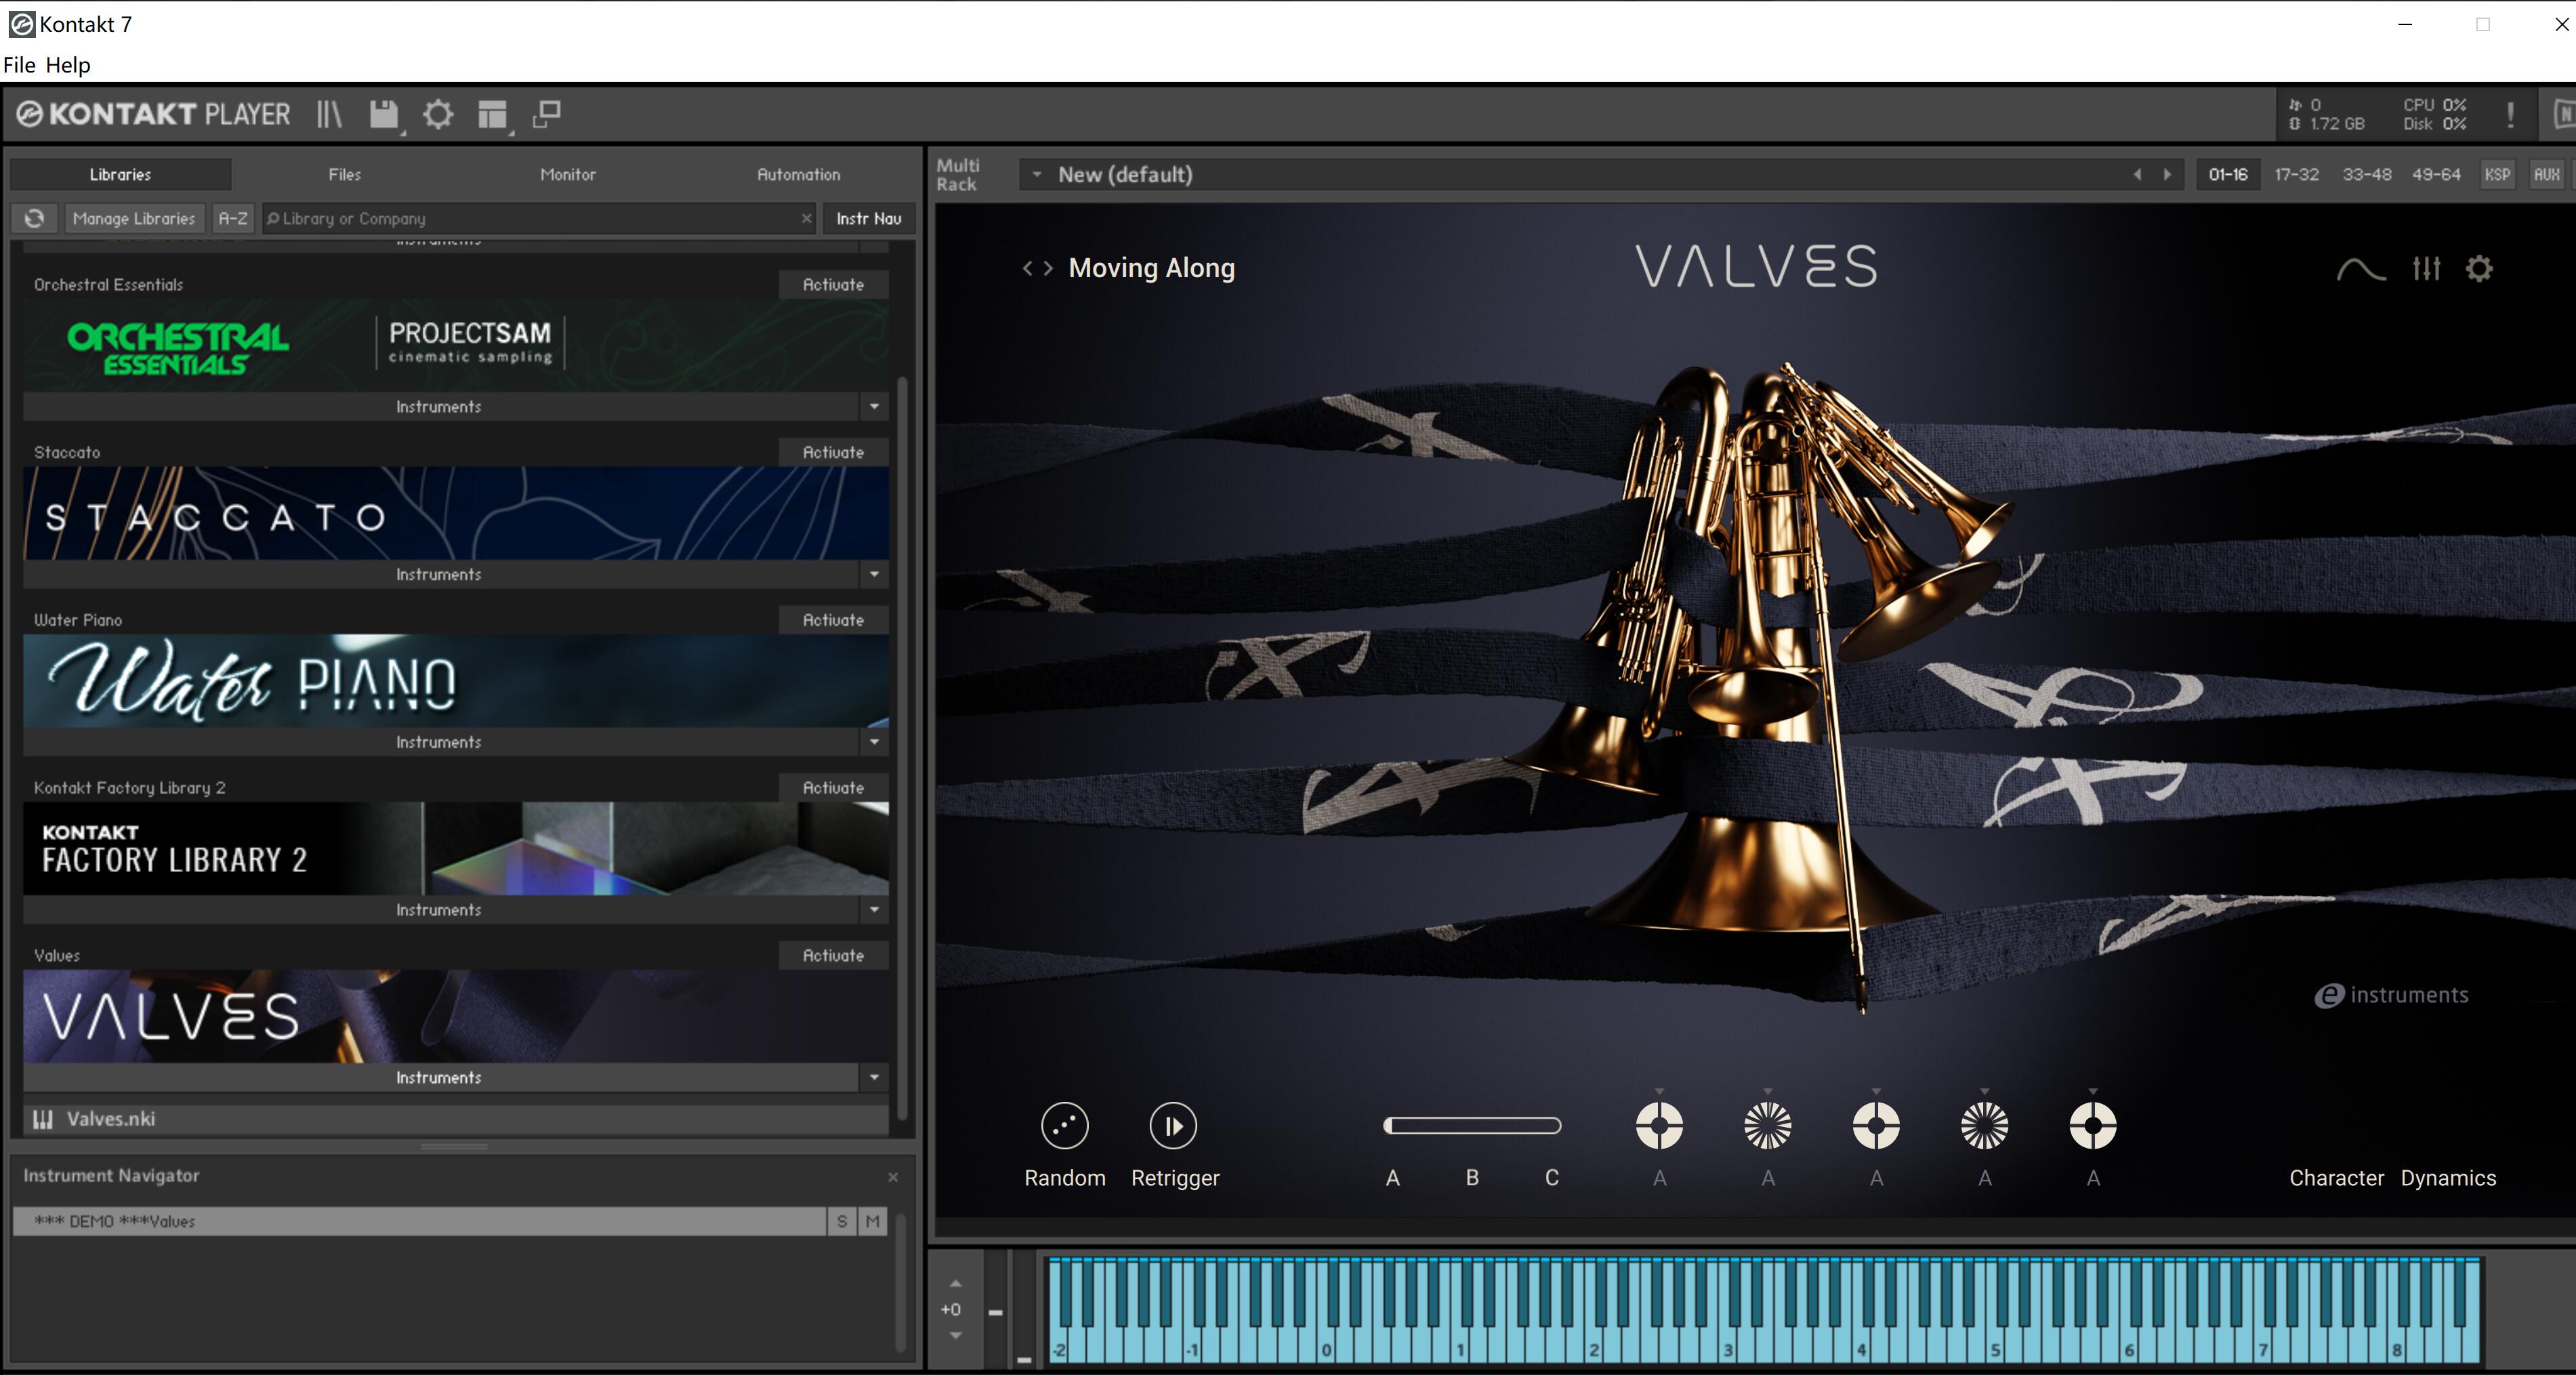Enable the KSP view toggle
Viewport: 2576px width, 1375px height.
pyautogui.click(x=2497, y=173)
